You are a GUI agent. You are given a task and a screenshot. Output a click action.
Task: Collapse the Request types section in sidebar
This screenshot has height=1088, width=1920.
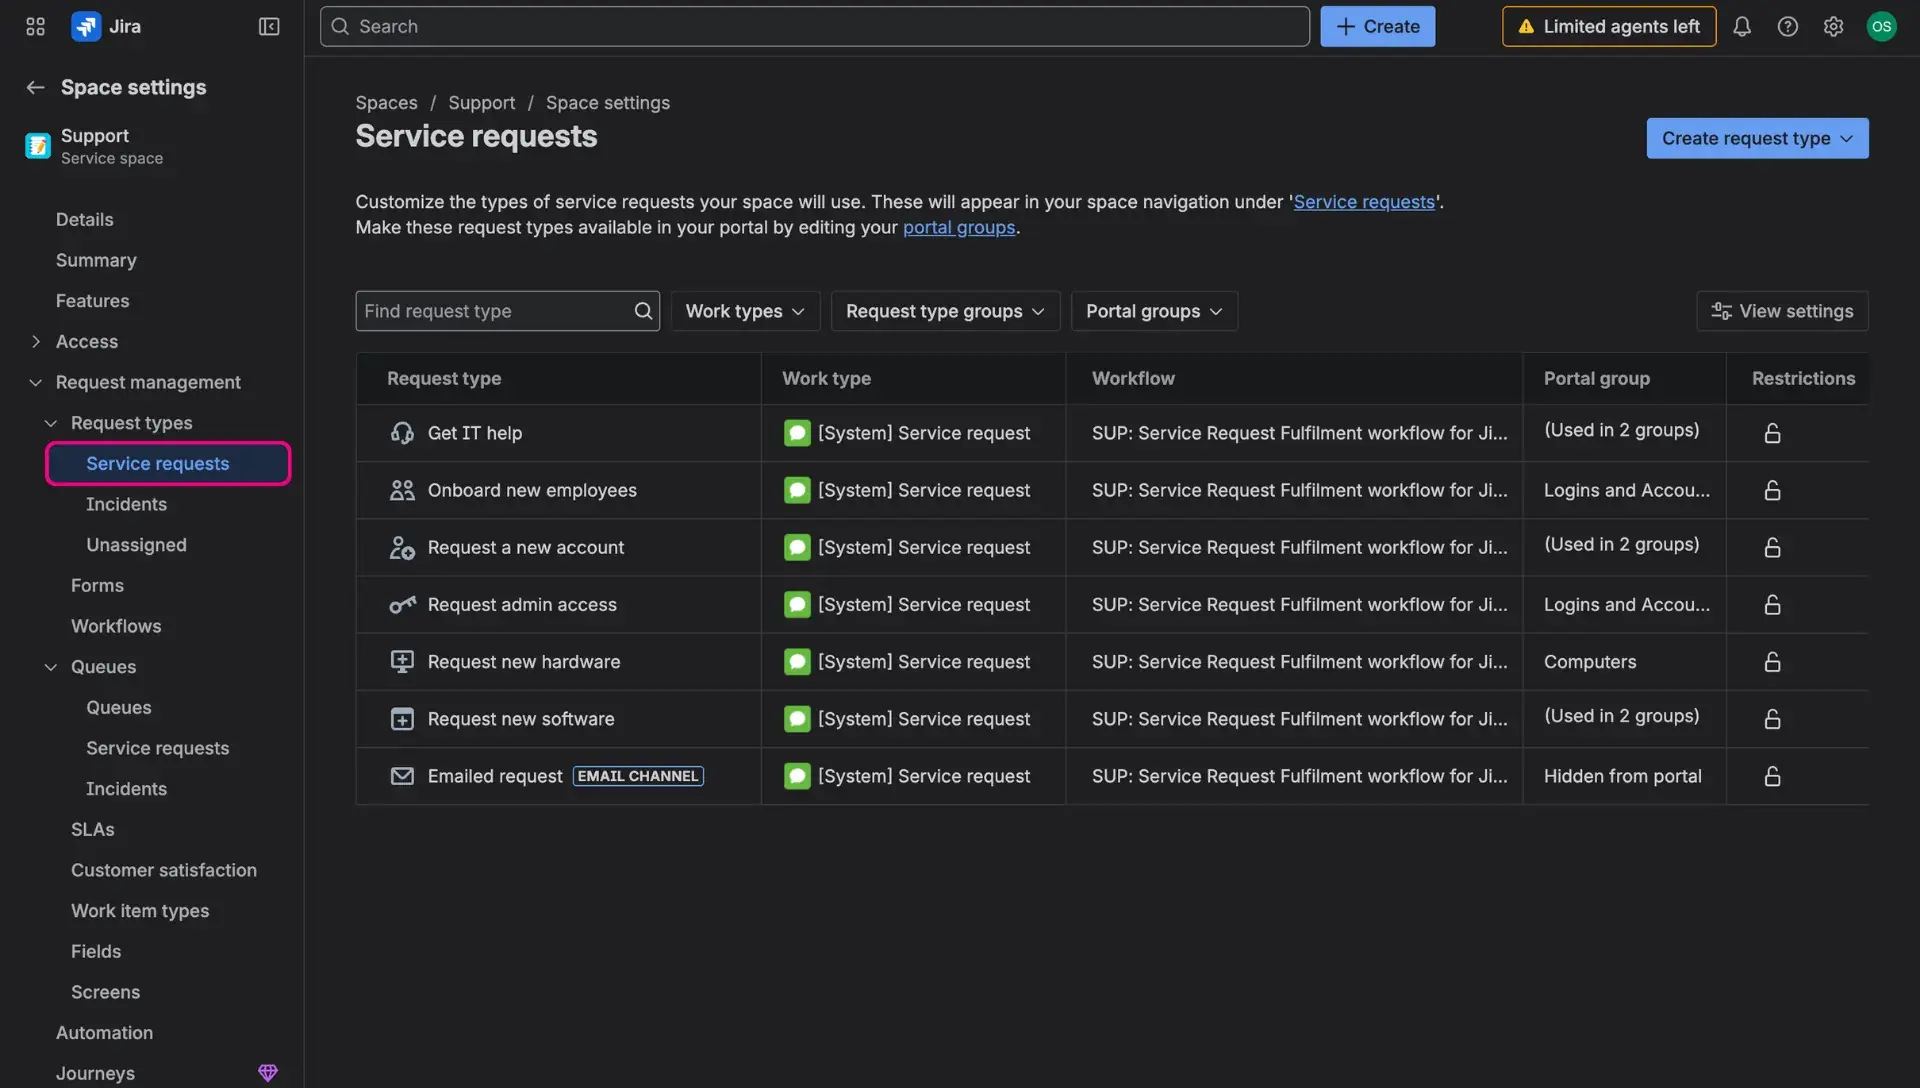click(x=50, y=422)
